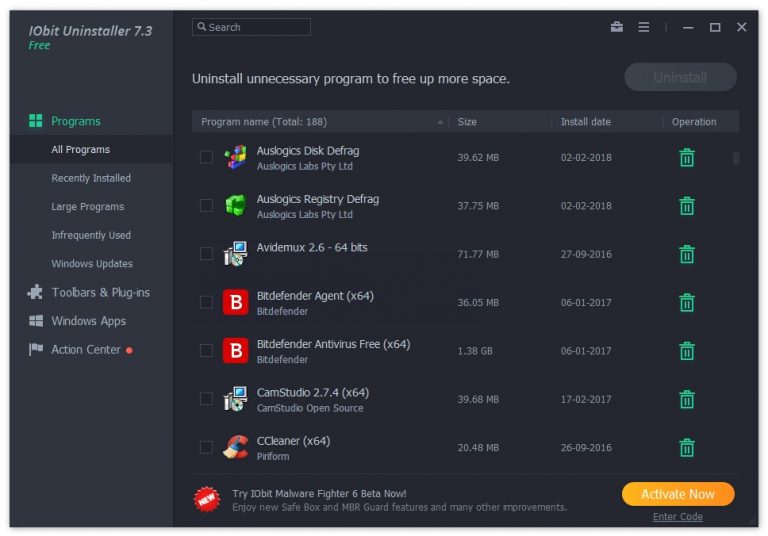Check the Auslogics Registry Defrag checkbox
Image resolution: width=768 pixels, height=536 pixels.
pyautogui.click(x=206, y=205)
